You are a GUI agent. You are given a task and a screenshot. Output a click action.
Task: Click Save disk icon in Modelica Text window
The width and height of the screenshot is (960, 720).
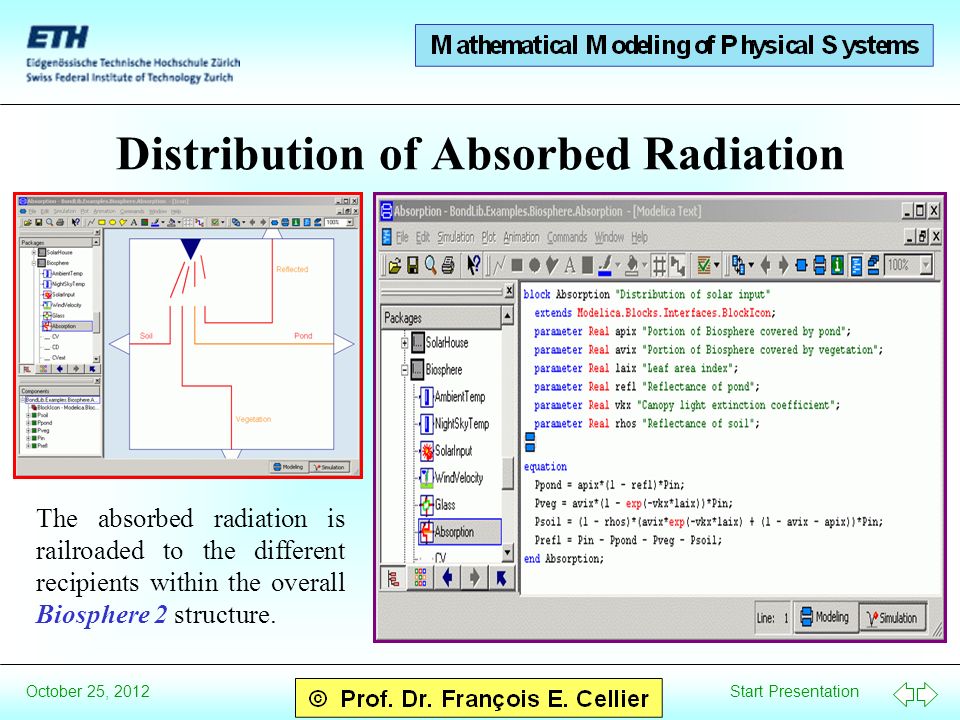(413, 266)
